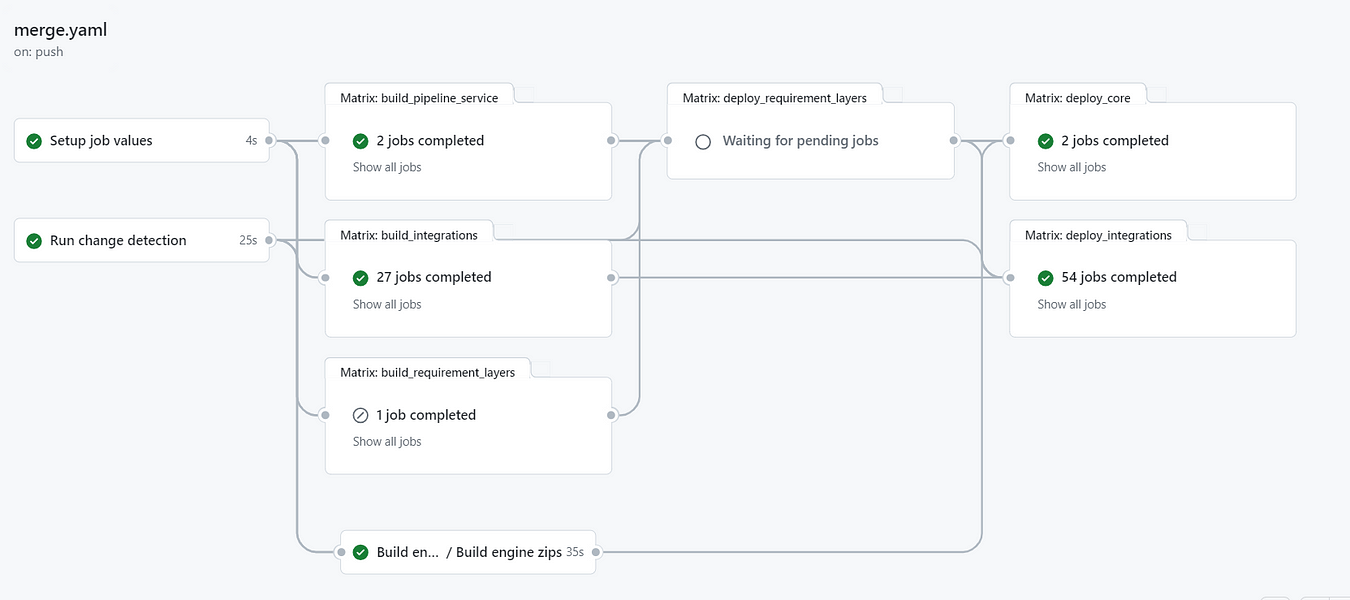The height and width of the screenshot is (600, 1350).
Task: Click the skipped icon on build_requirement_layers
Action: tap(360, 414)
